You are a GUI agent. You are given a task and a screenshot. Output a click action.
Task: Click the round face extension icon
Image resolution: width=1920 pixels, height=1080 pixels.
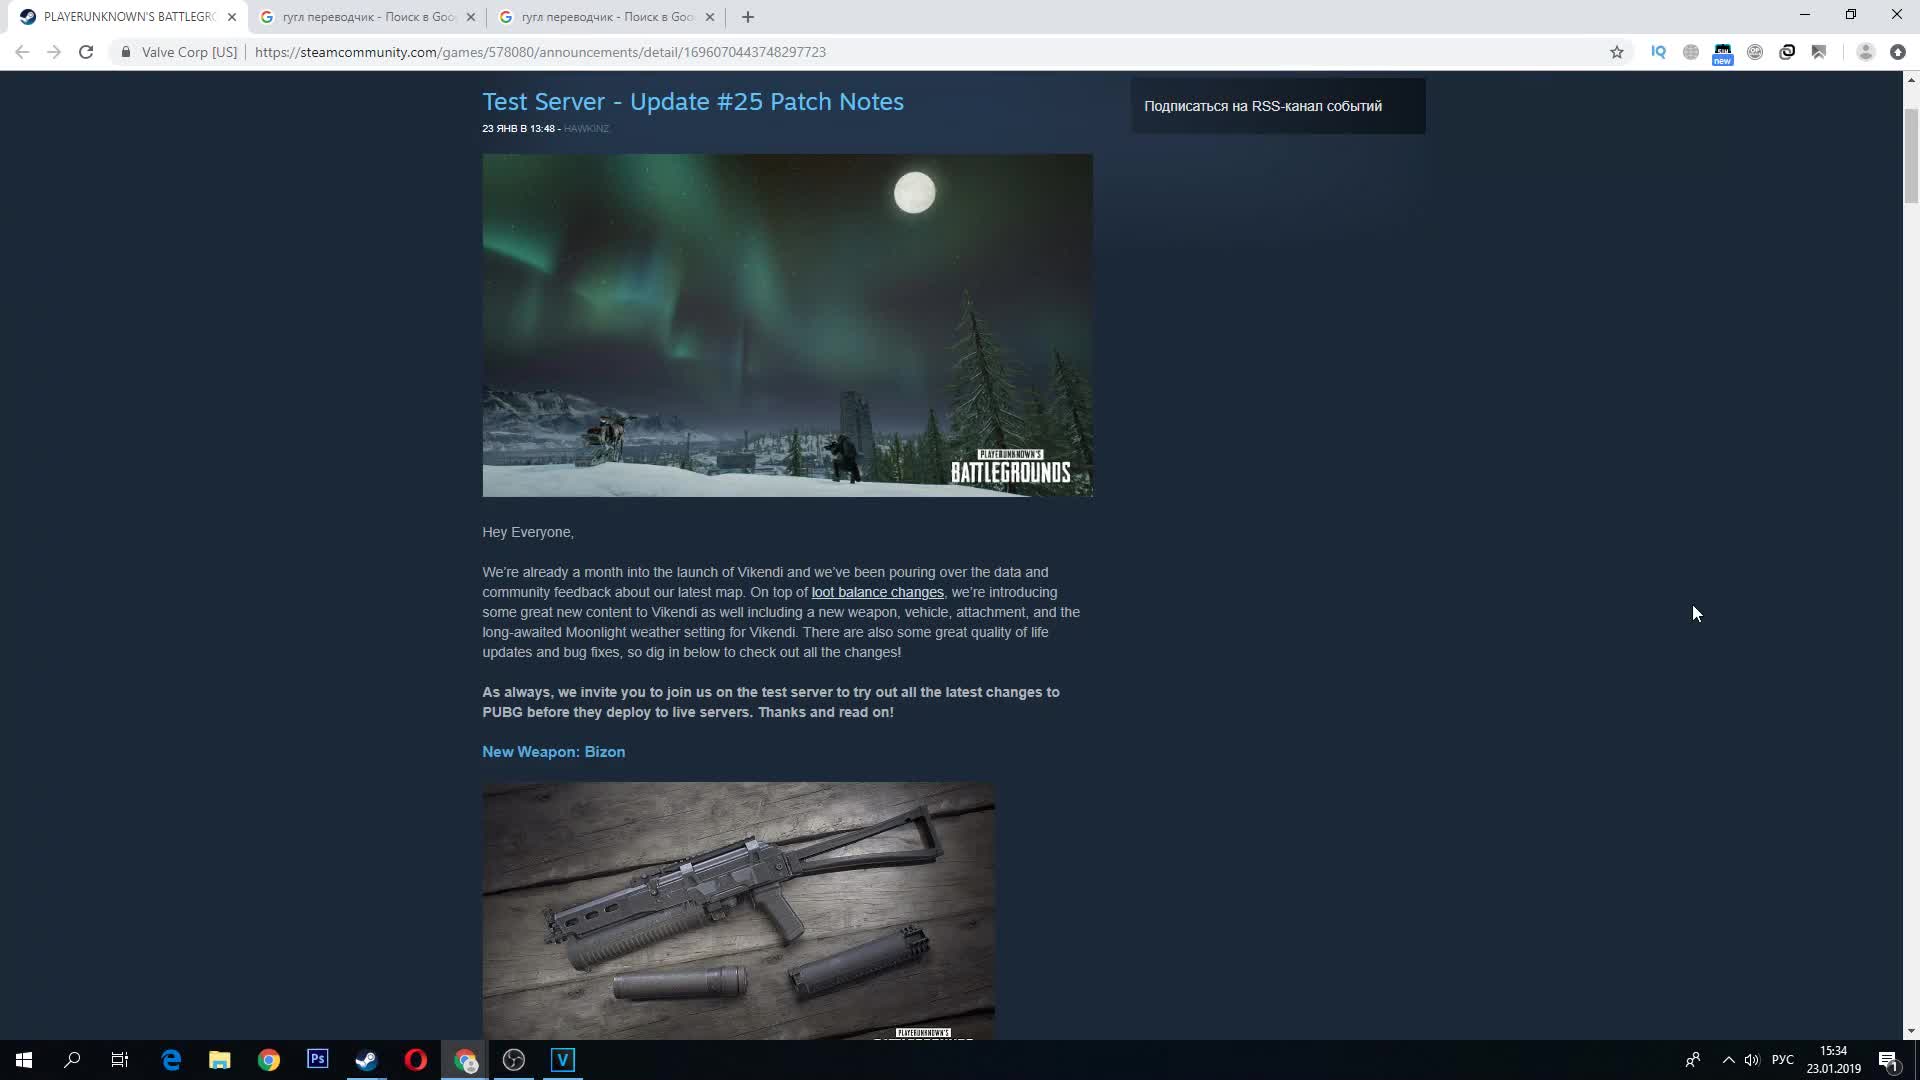(x=1755, y=52)
